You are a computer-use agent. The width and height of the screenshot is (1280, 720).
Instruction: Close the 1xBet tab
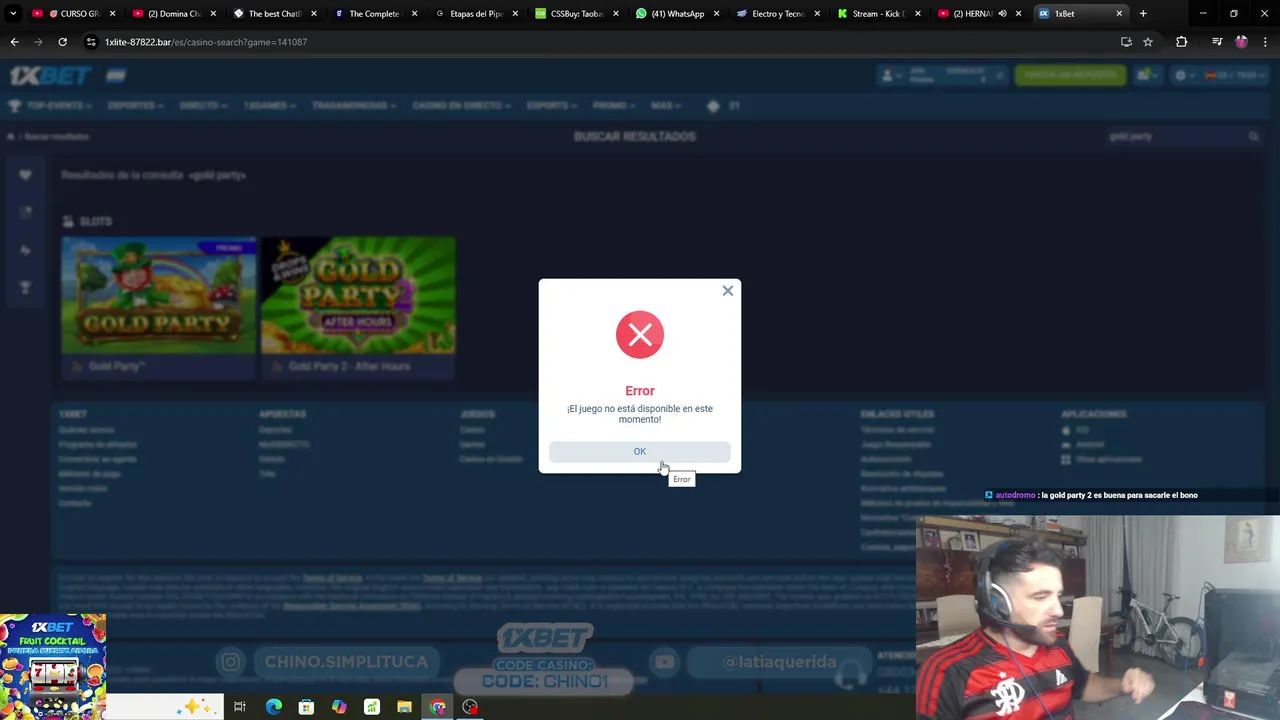pos(1119,14)
